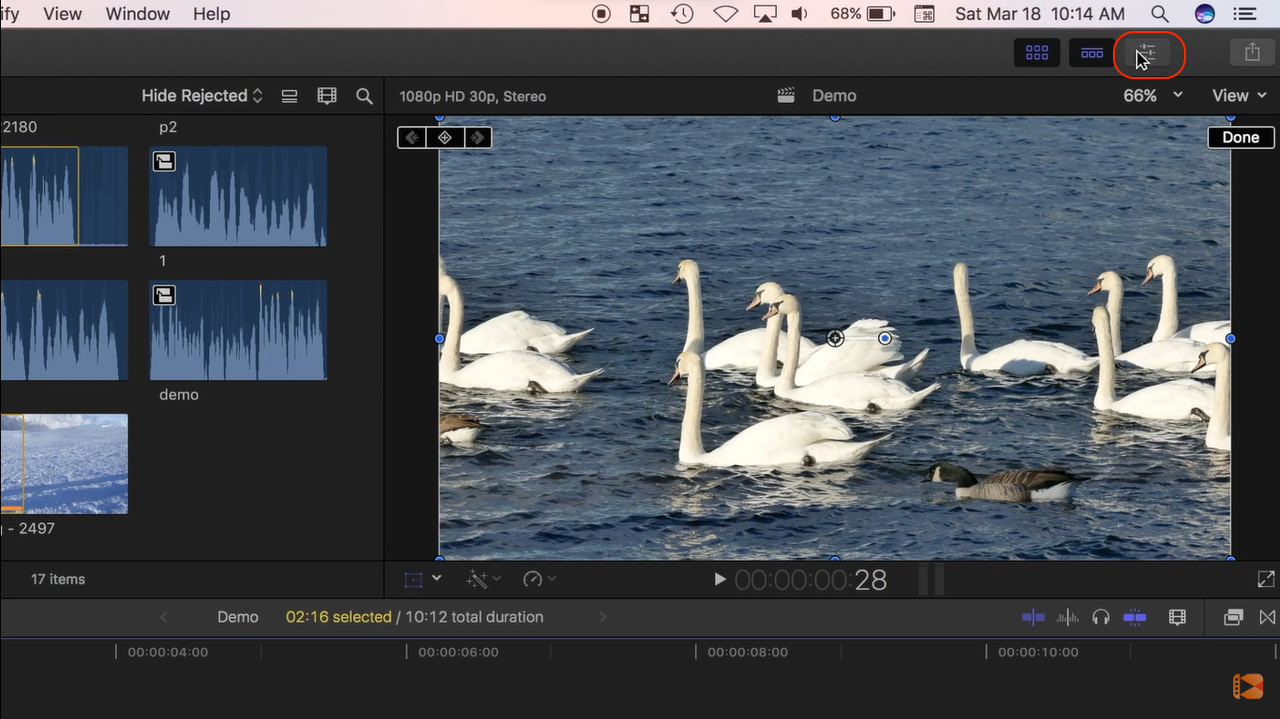Play the video in the viewer
1280x719 pixels.
click(x=719, y=579)
